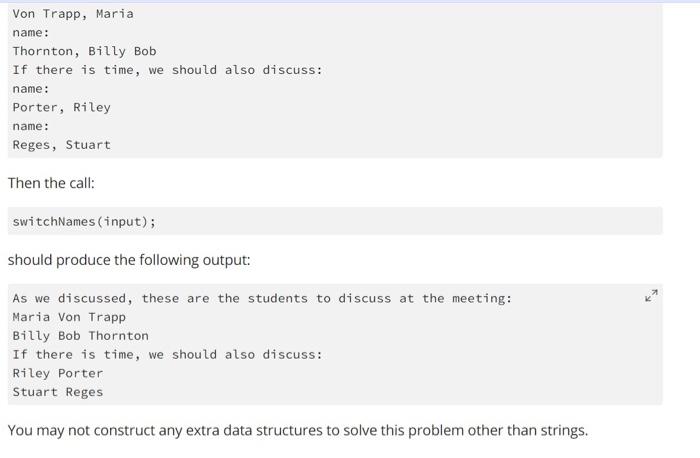Image resolution: width=700 pixels, height=458 pixels.
Task: Click 'Von Trapp, Maria' input line
Action: (73, 14)
